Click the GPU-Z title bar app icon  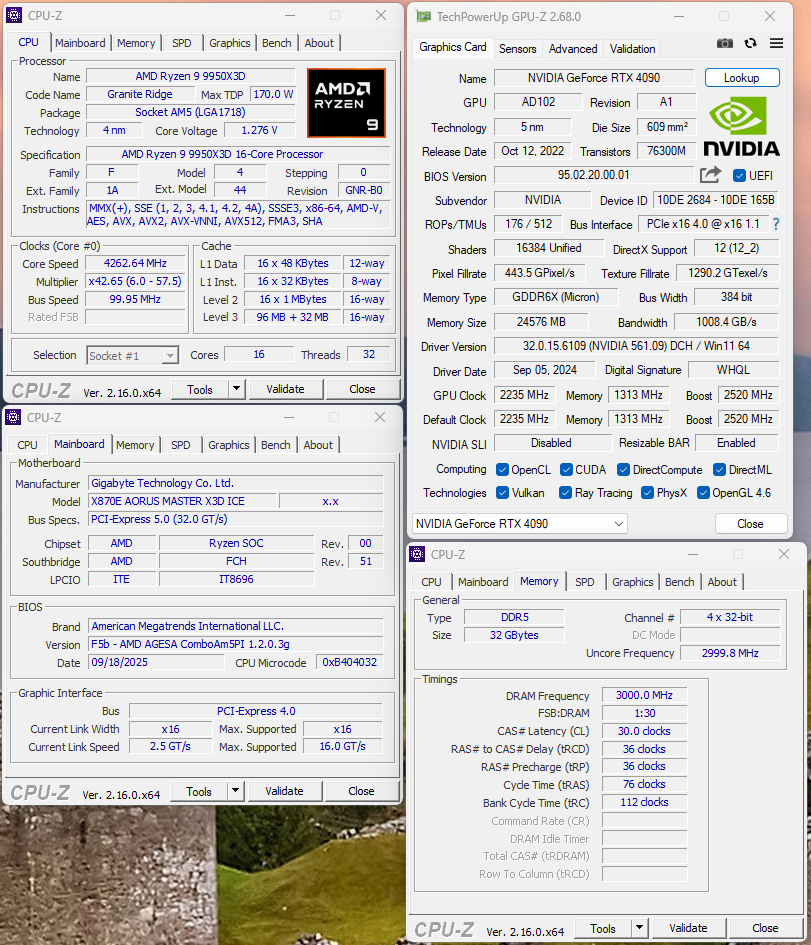[x=424, y=17]
